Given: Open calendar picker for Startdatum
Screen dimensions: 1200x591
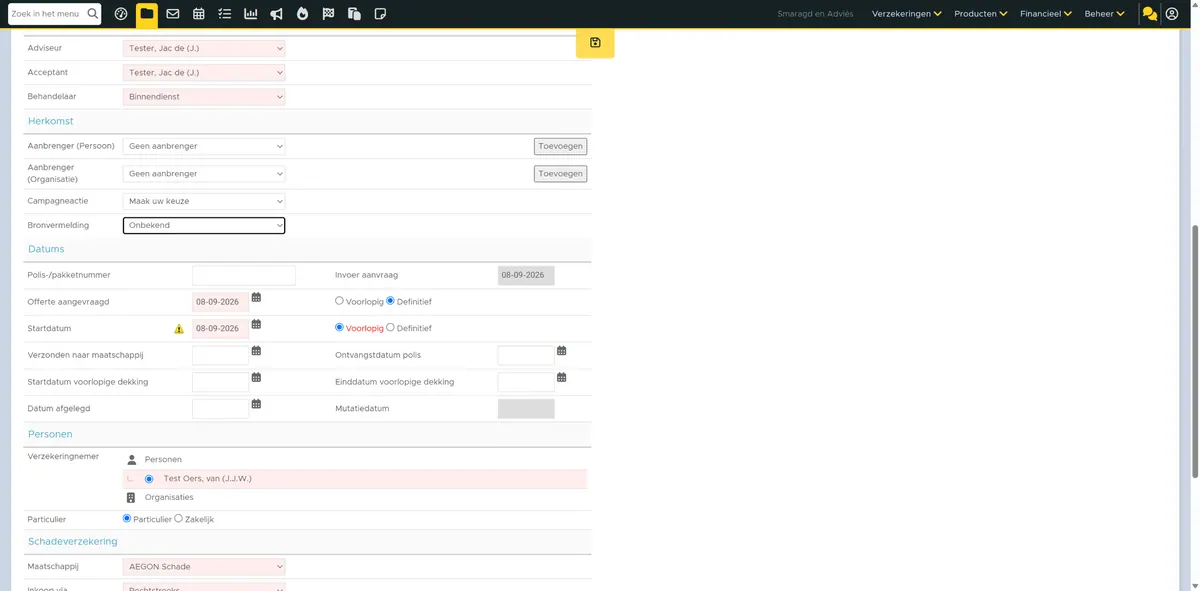Looking at the screenshot, I should 257,325.
